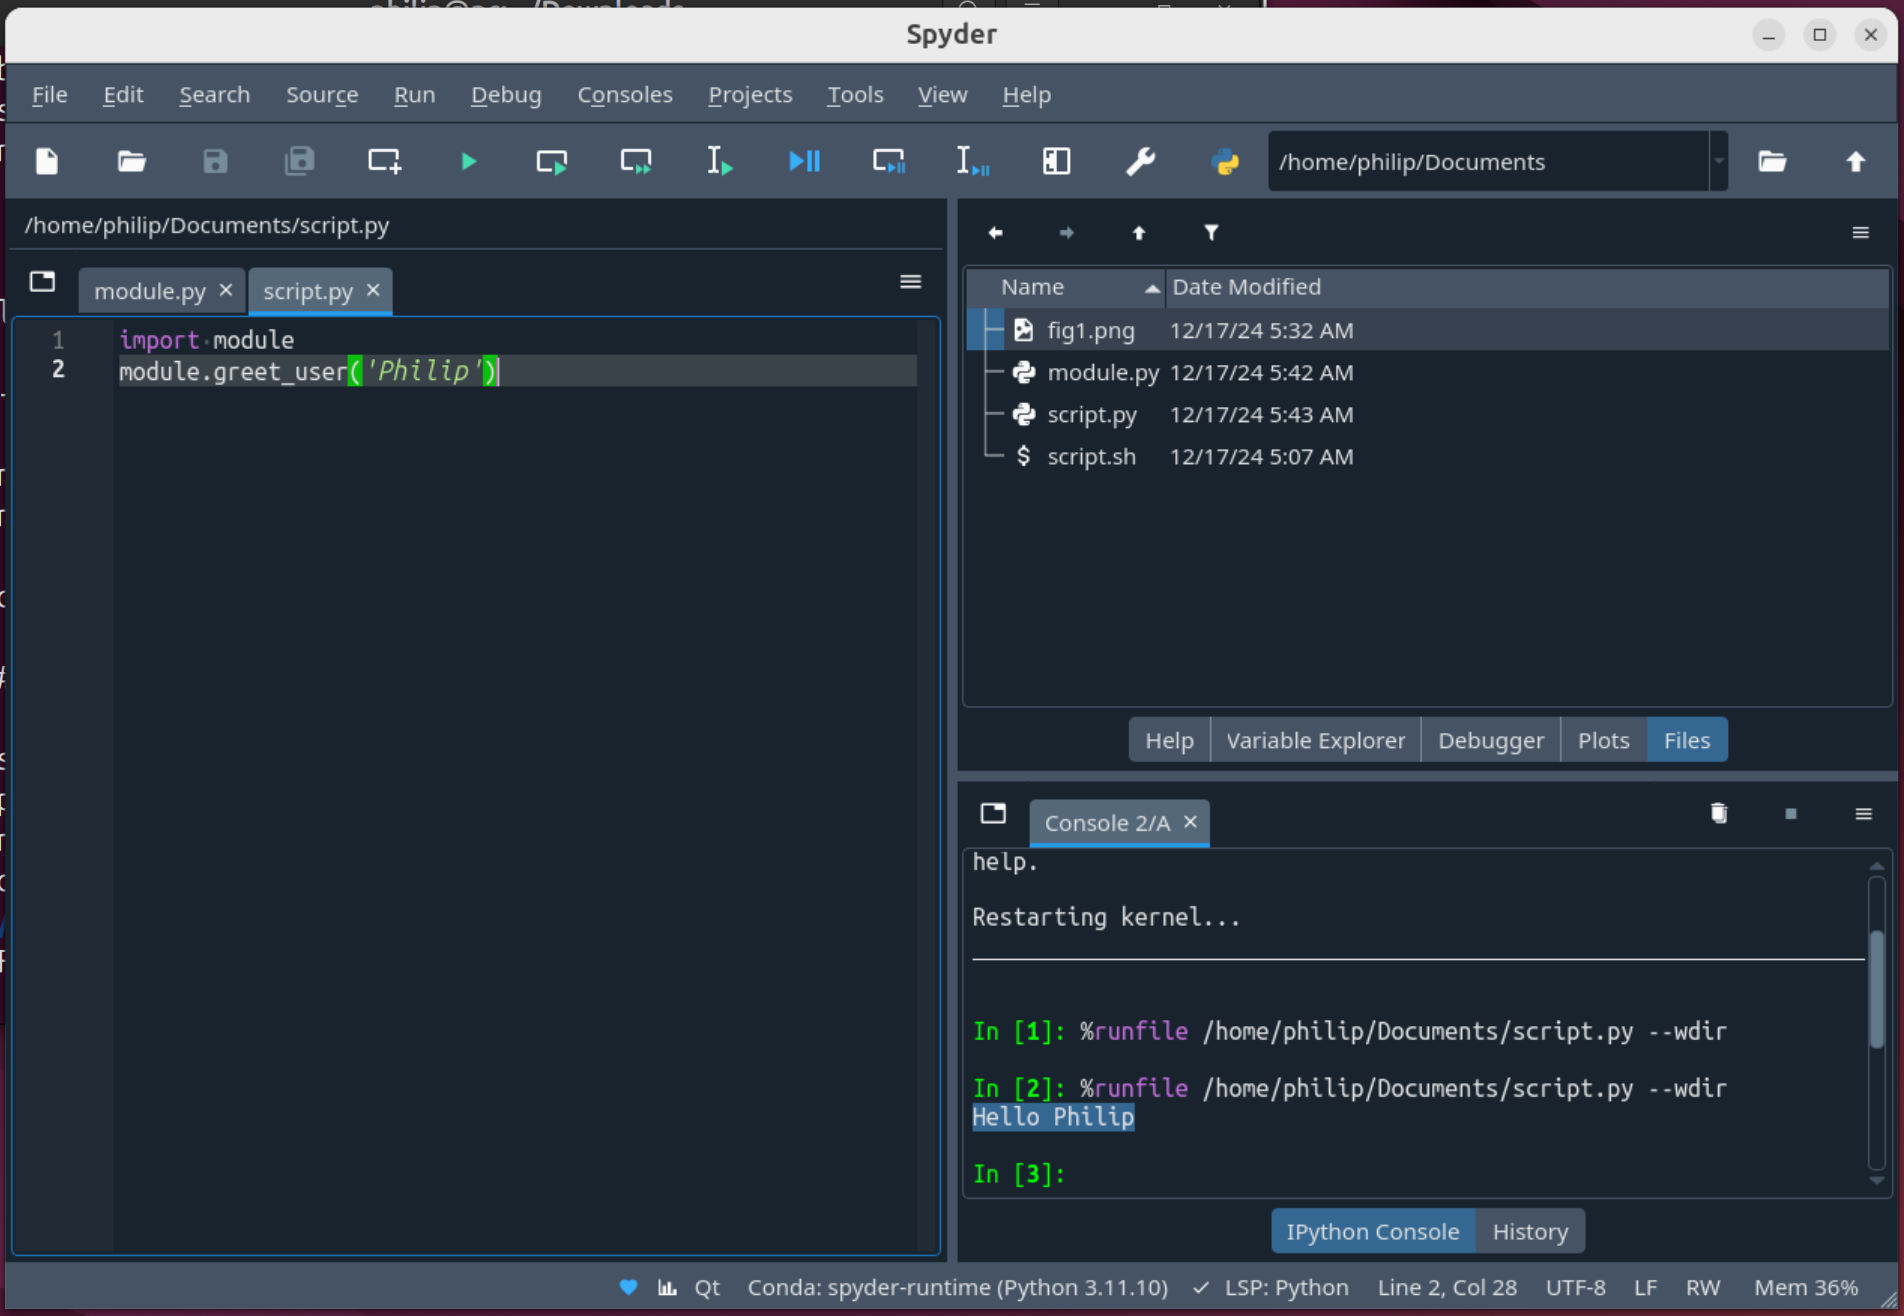Go forward in Files pane

coord(1067,232)
